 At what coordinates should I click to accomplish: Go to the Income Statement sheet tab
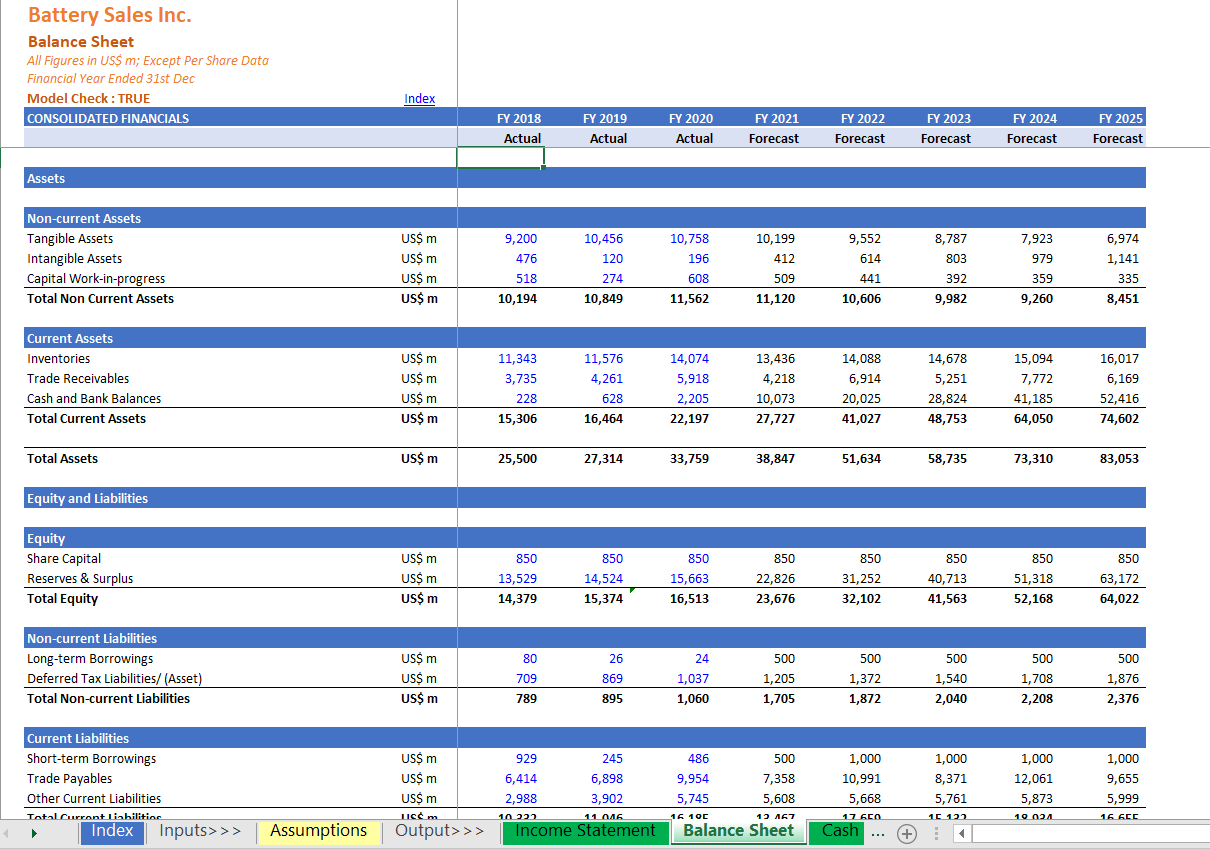tap(586, 831)
